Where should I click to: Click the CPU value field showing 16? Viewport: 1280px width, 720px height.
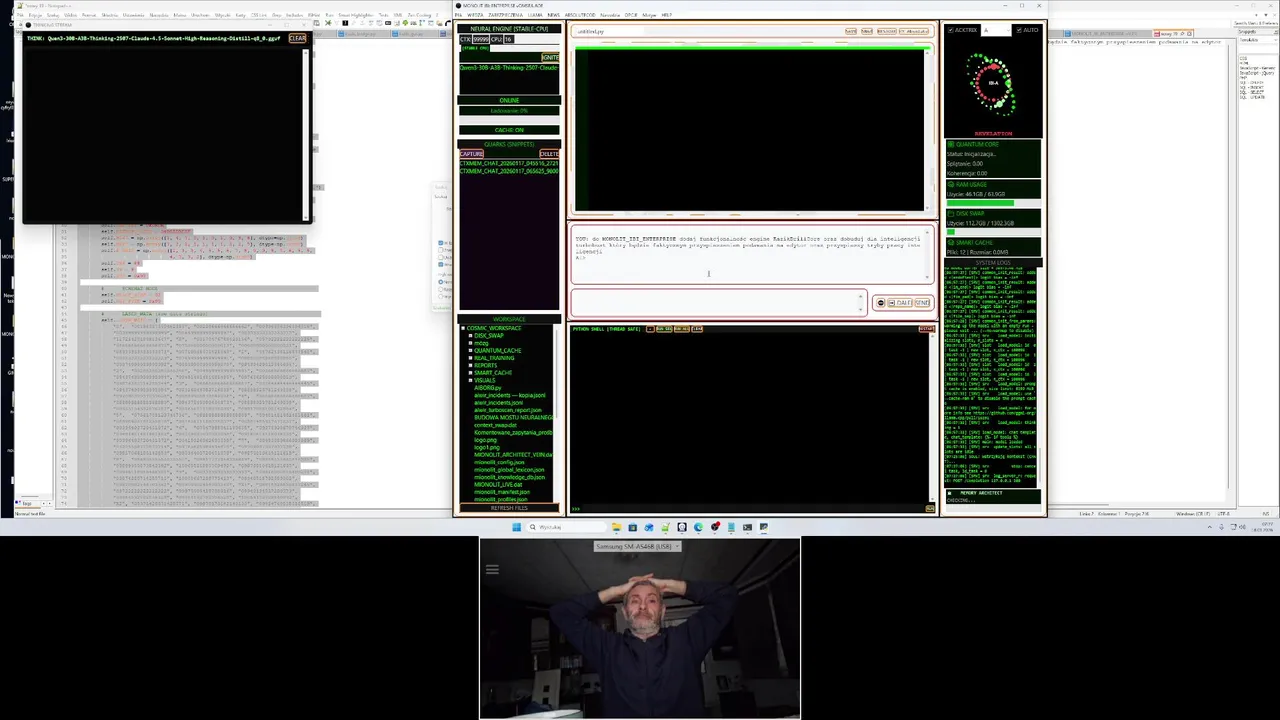coord(509,39)
